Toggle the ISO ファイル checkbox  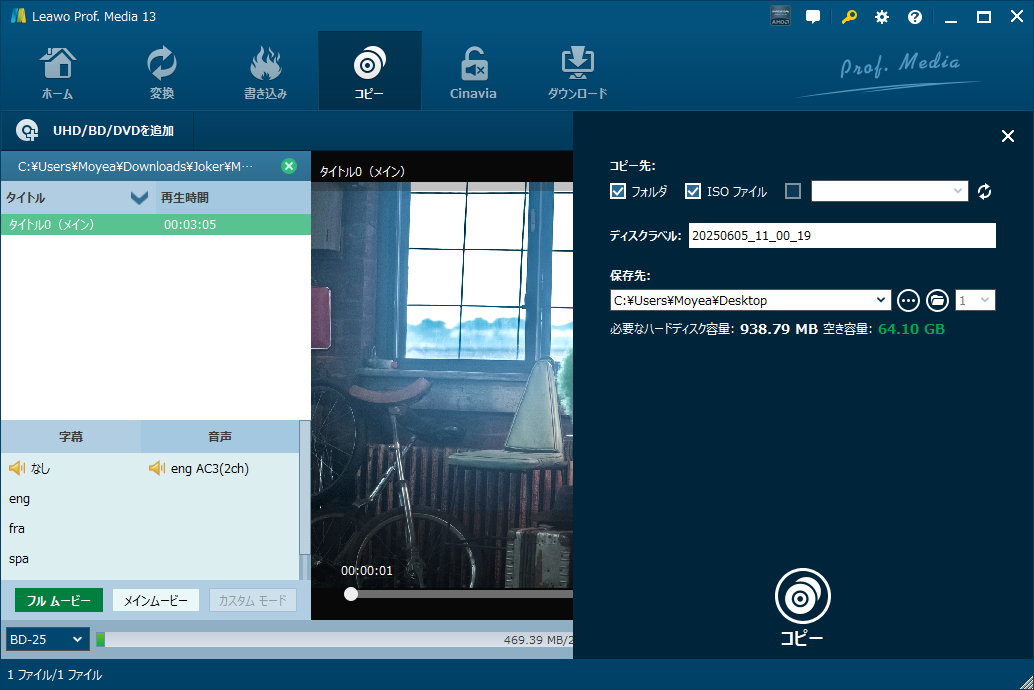click(x=692, y=191)
